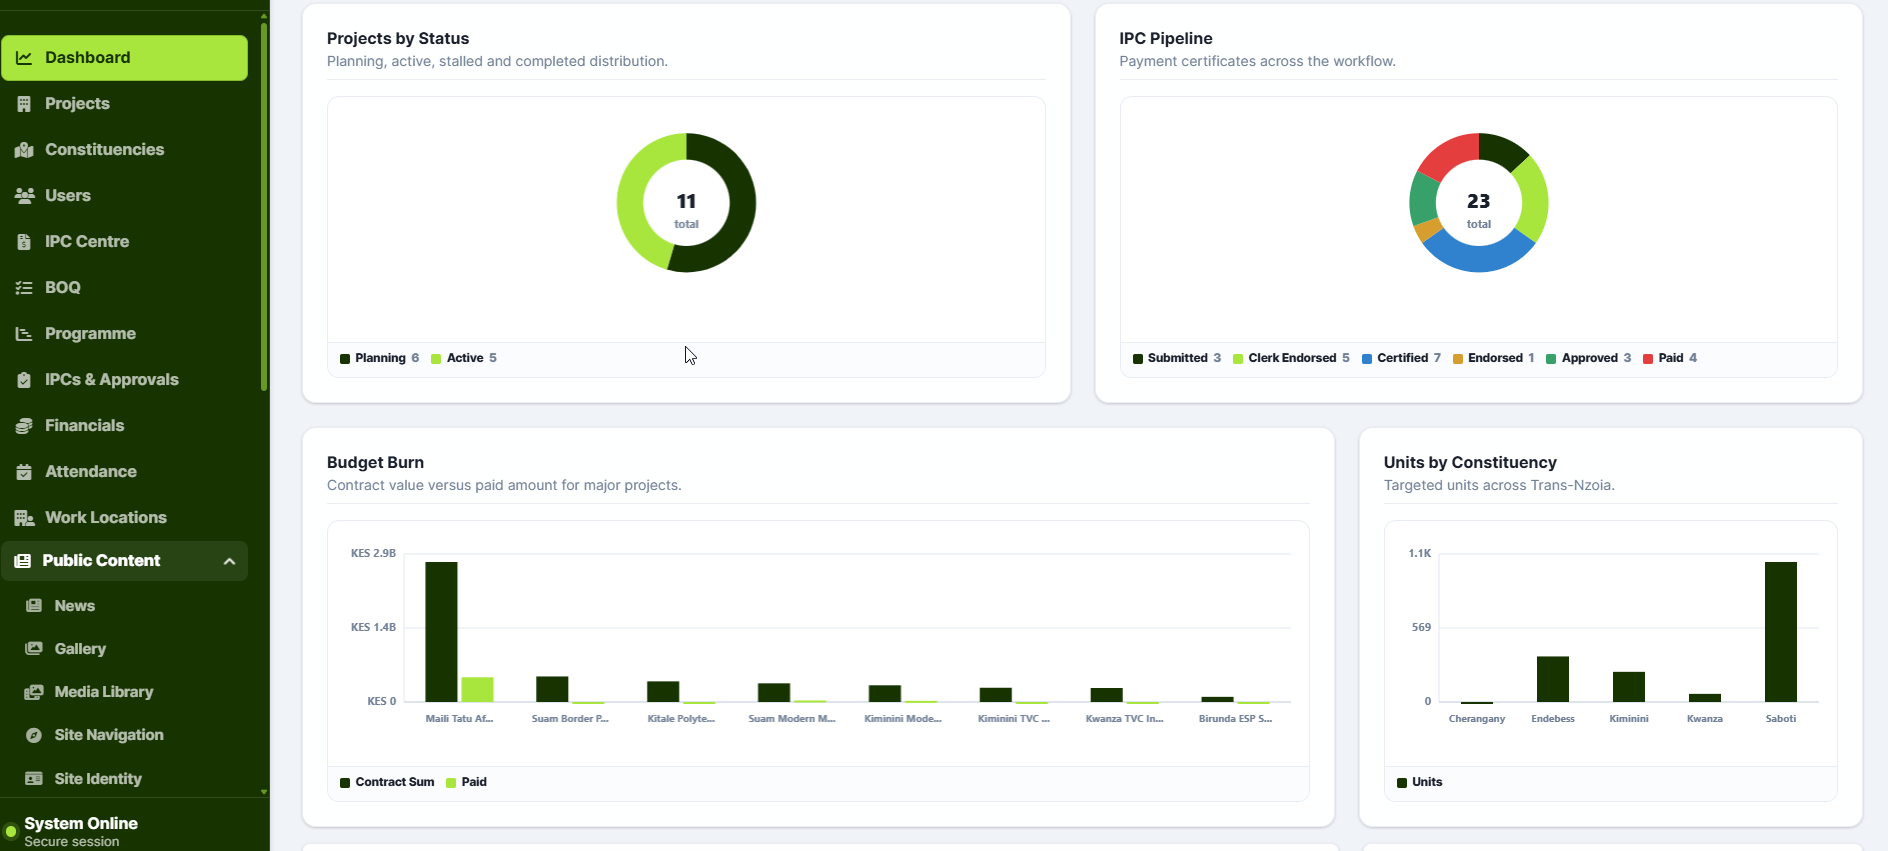The width and height of the screenshot is (1888, 851).
Task: Click the News icon in submenu
Action: pos(34,606)
